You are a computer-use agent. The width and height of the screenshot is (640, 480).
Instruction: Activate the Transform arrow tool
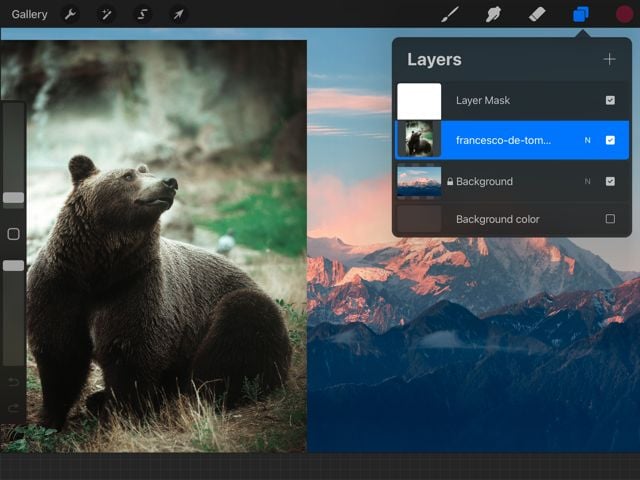point(178,14)
